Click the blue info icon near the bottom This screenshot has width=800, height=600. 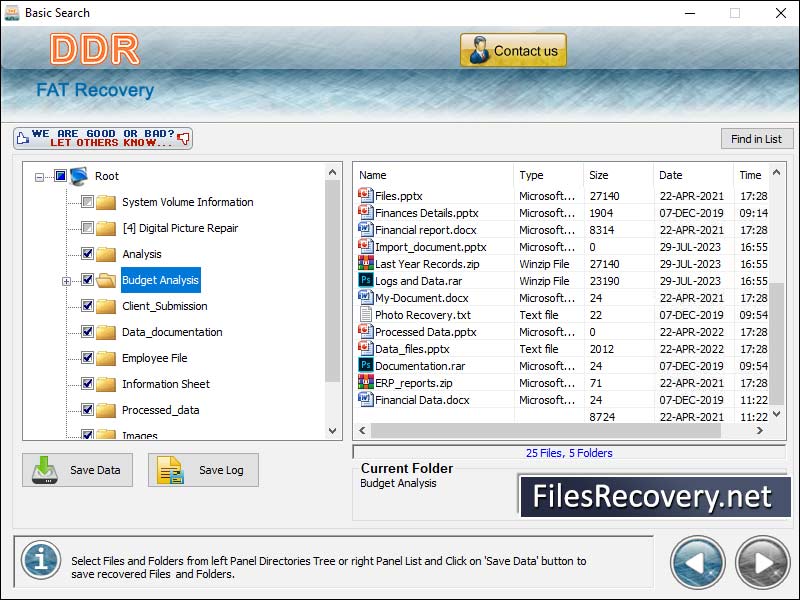pyautogui.click(x=41, y=561)
